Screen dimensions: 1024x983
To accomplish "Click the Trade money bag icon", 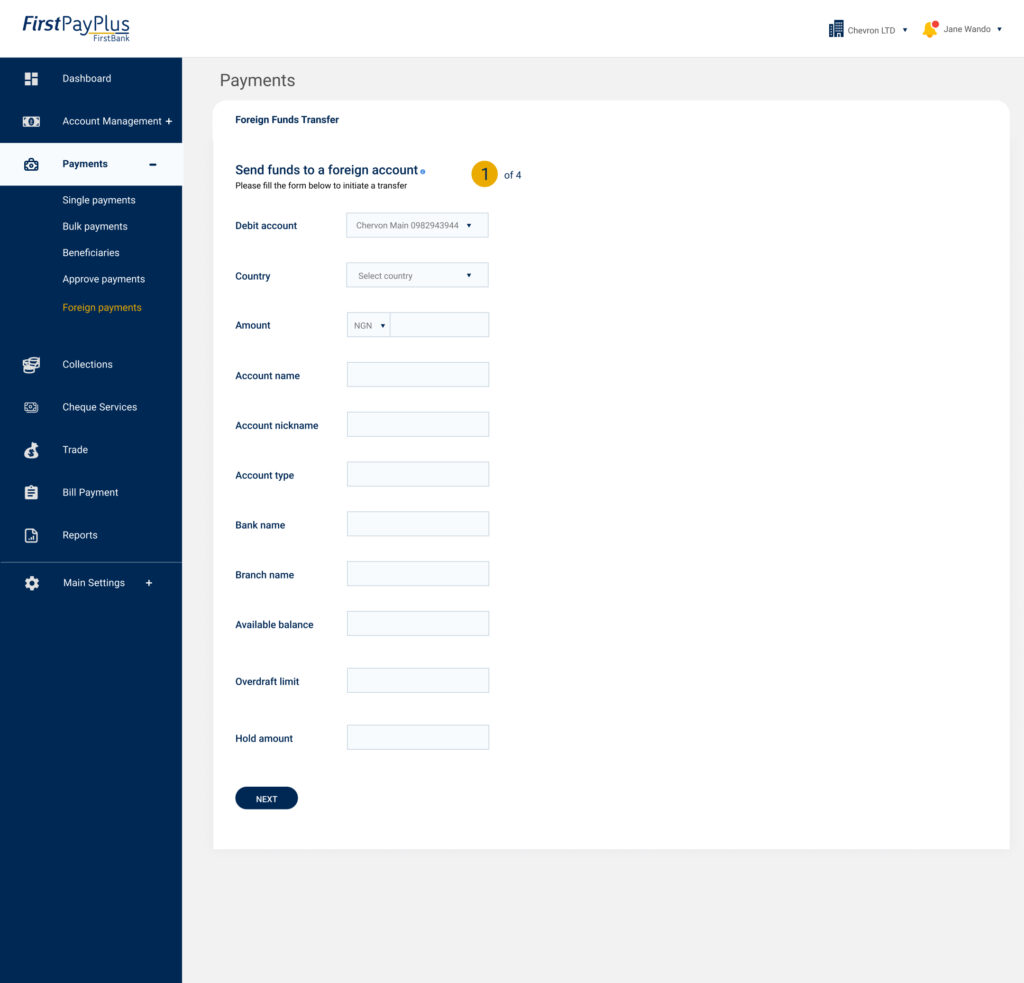I will 31,450.
